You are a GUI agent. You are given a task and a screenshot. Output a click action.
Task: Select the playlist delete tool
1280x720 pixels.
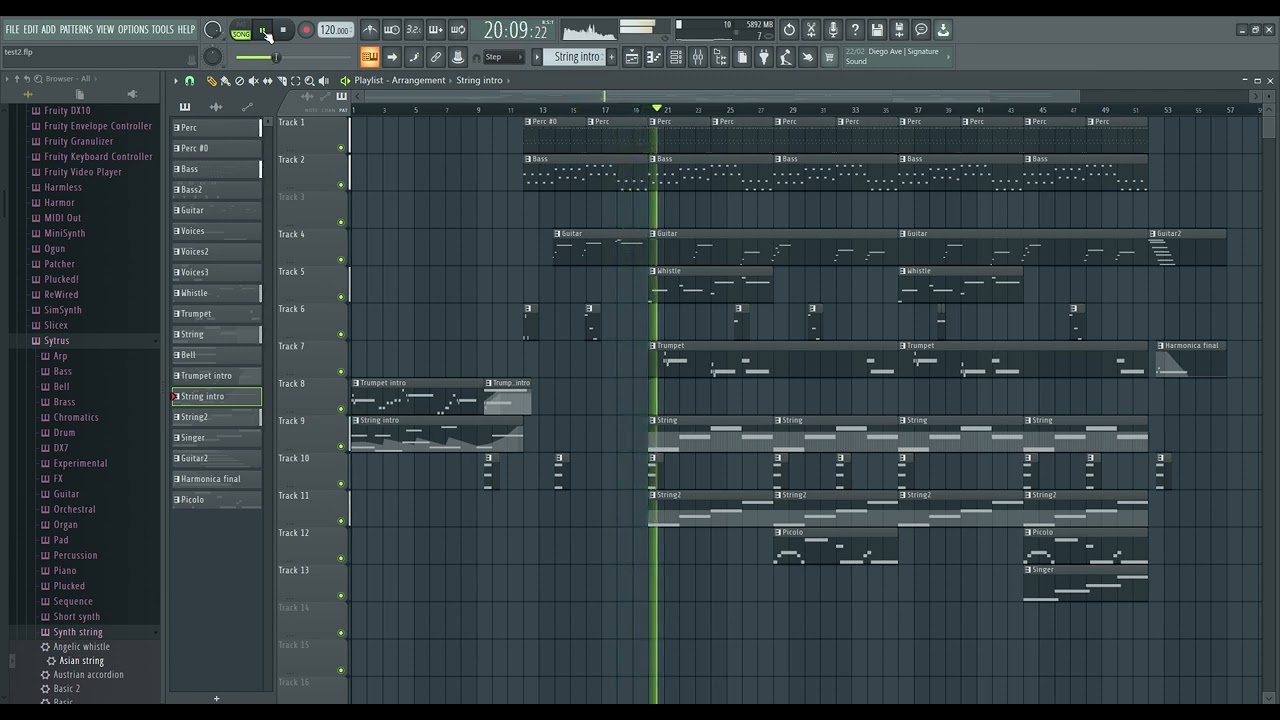239,81
